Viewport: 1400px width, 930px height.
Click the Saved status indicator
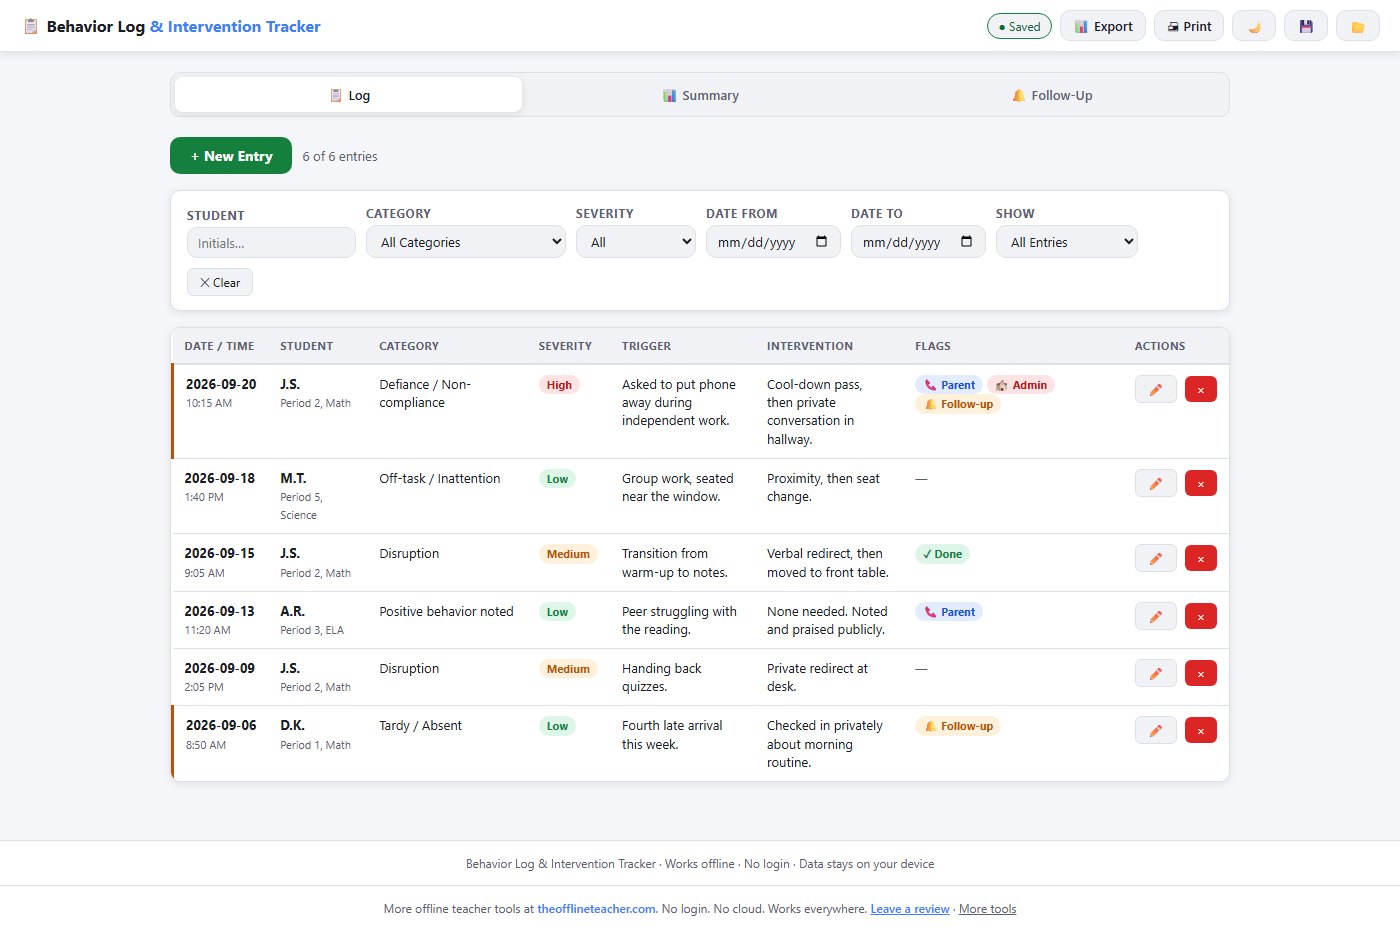click(x=1019, y=26)
